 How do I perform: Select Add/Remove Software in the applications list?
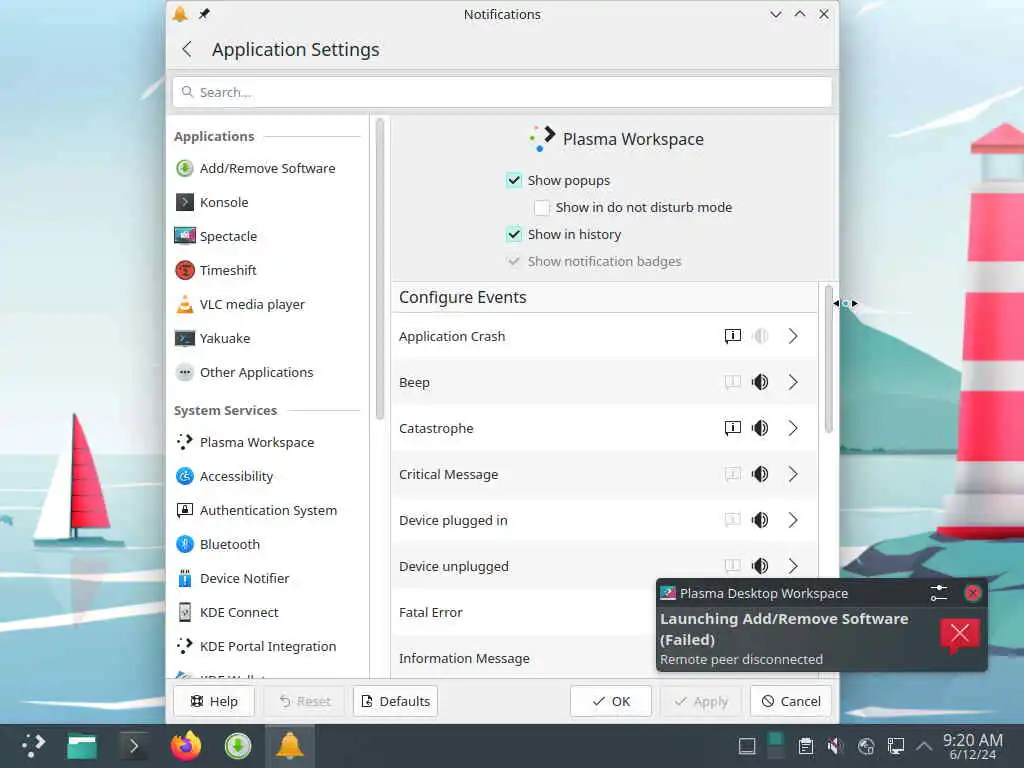[x=267, y=168]
